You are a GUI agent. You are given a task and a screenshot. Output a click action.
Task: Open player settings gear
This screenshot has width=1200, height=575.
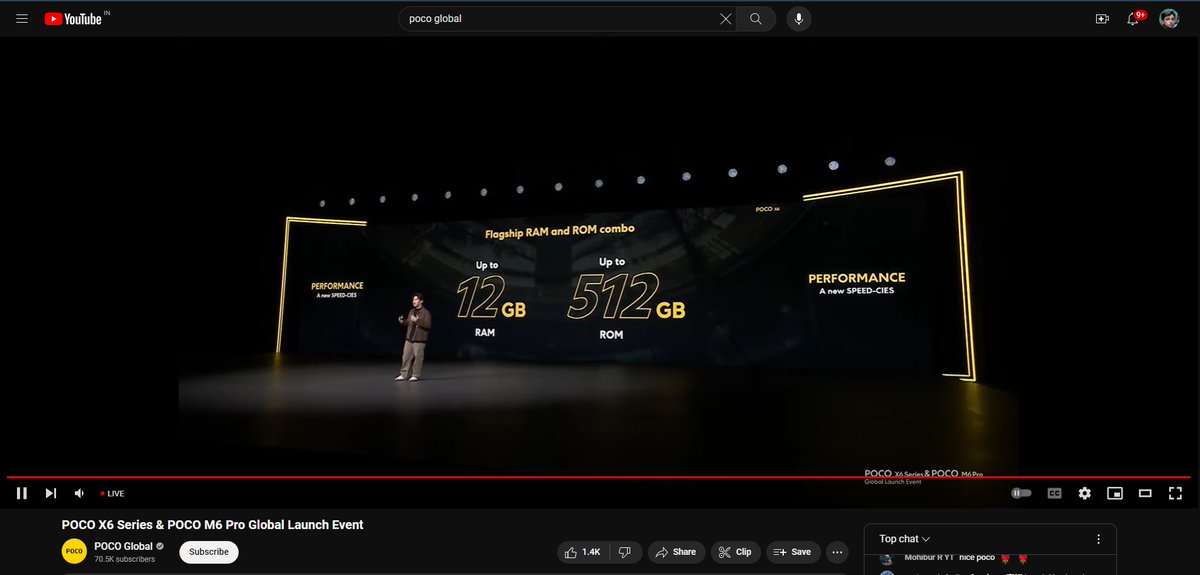[x=1085, y=493]
